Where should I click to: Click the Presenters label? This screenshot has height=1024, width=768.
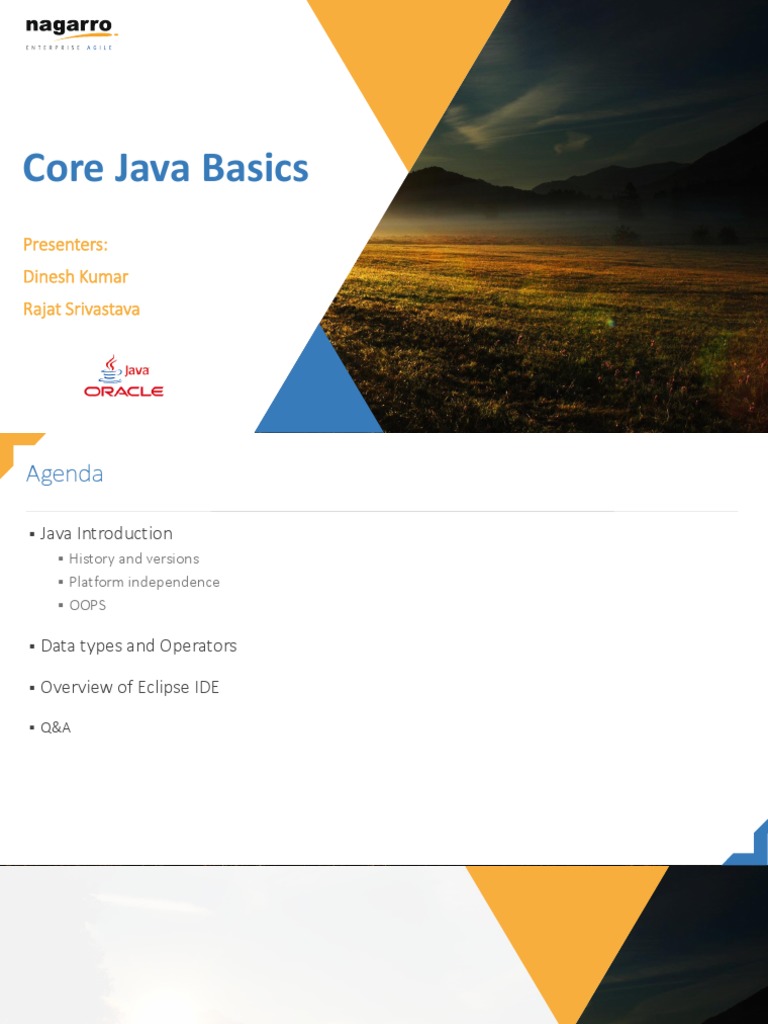point(65,245)
